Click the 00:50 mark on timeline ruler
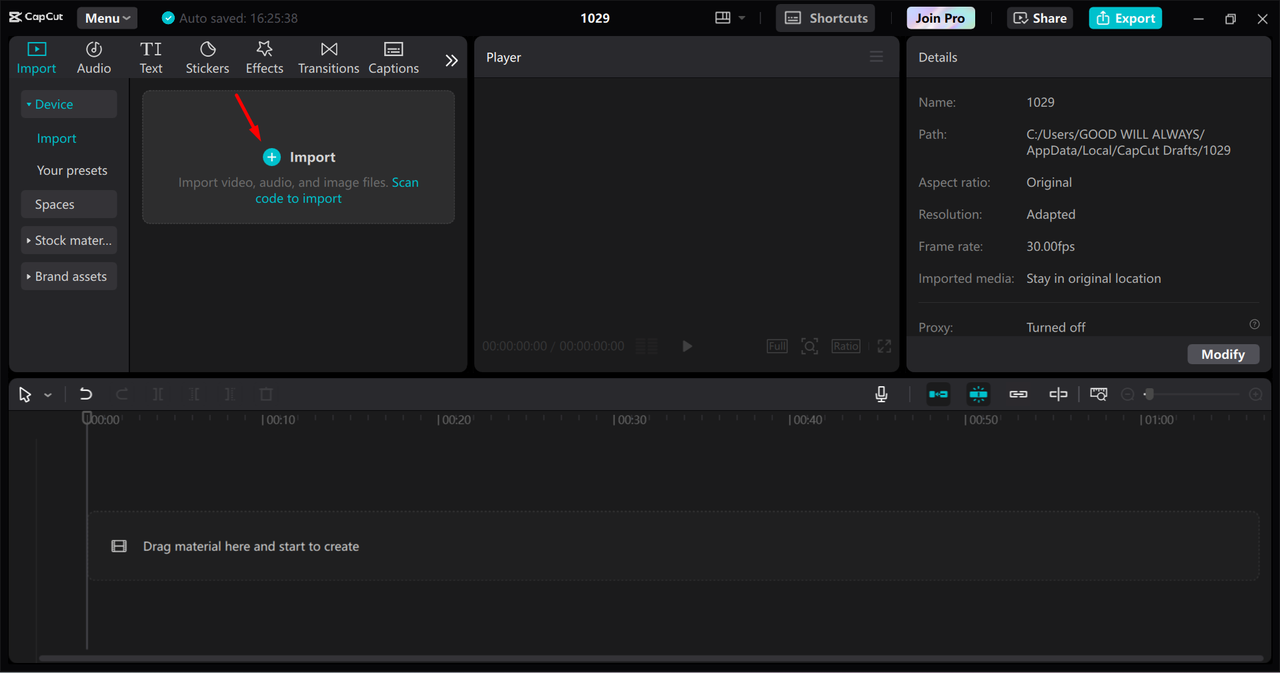Viewport: 1280px width, 673px height. (982, 420)
